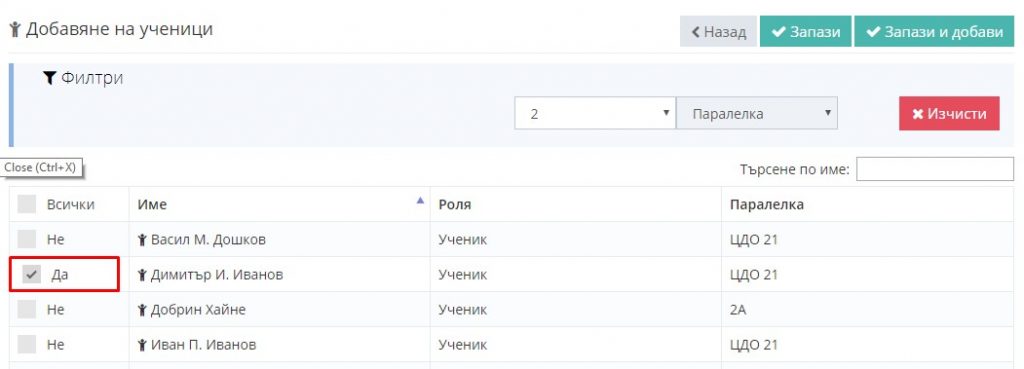Click the filter funnel icon beside Филтри

[x=50, y=78]
